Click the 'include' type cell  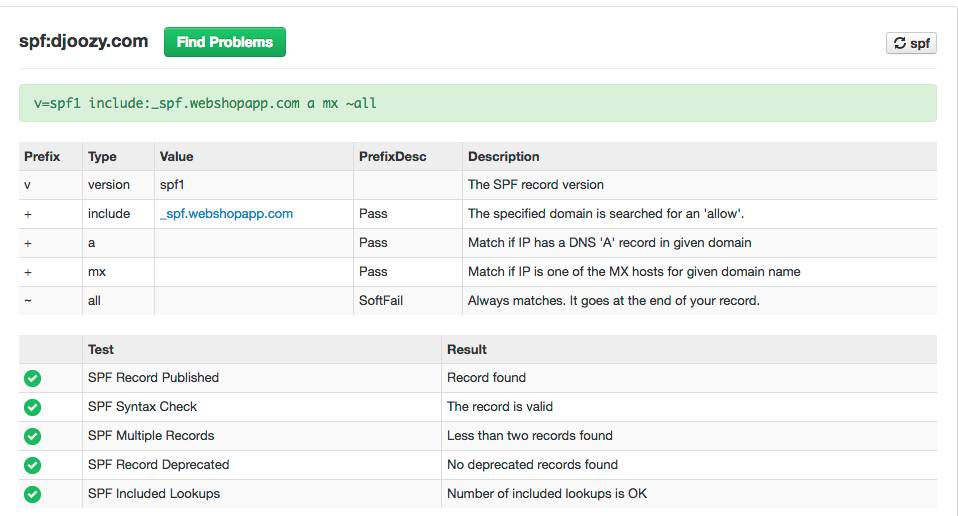coord(109,214)
